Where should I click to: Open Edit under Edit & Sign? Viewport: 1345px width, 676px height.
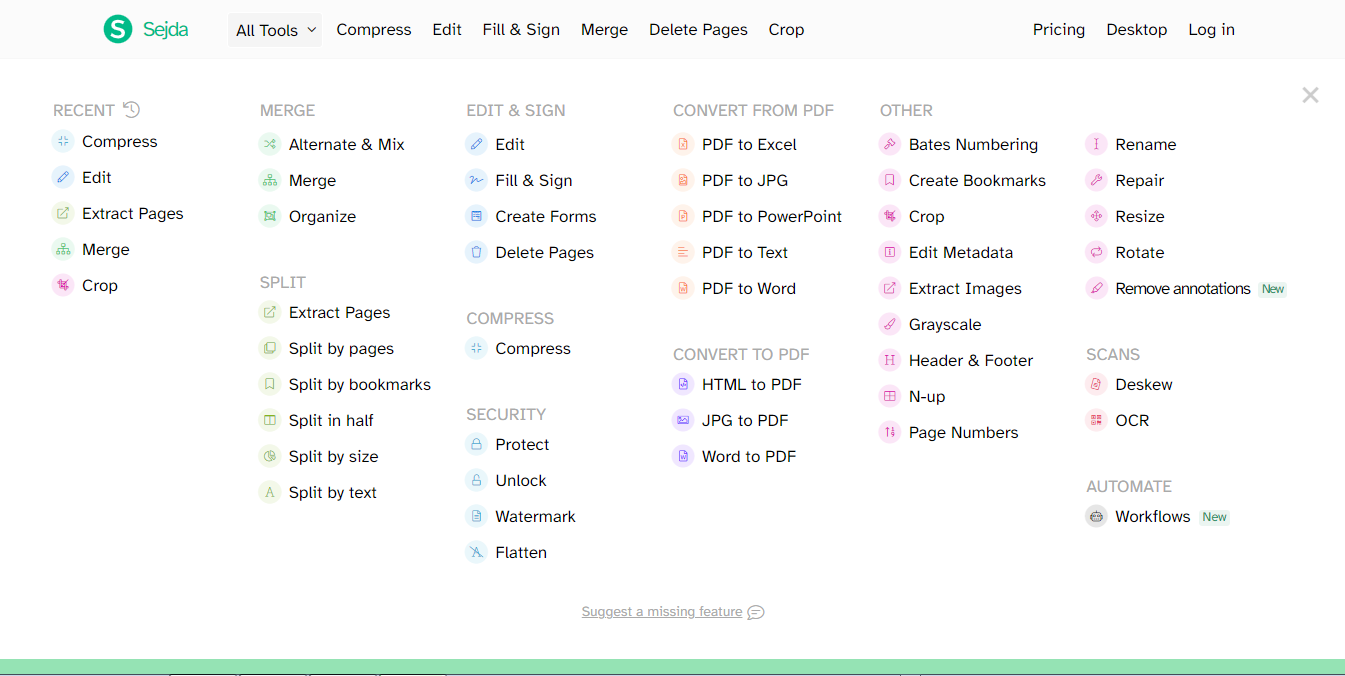pyautogui.click(x=495, y=144)
